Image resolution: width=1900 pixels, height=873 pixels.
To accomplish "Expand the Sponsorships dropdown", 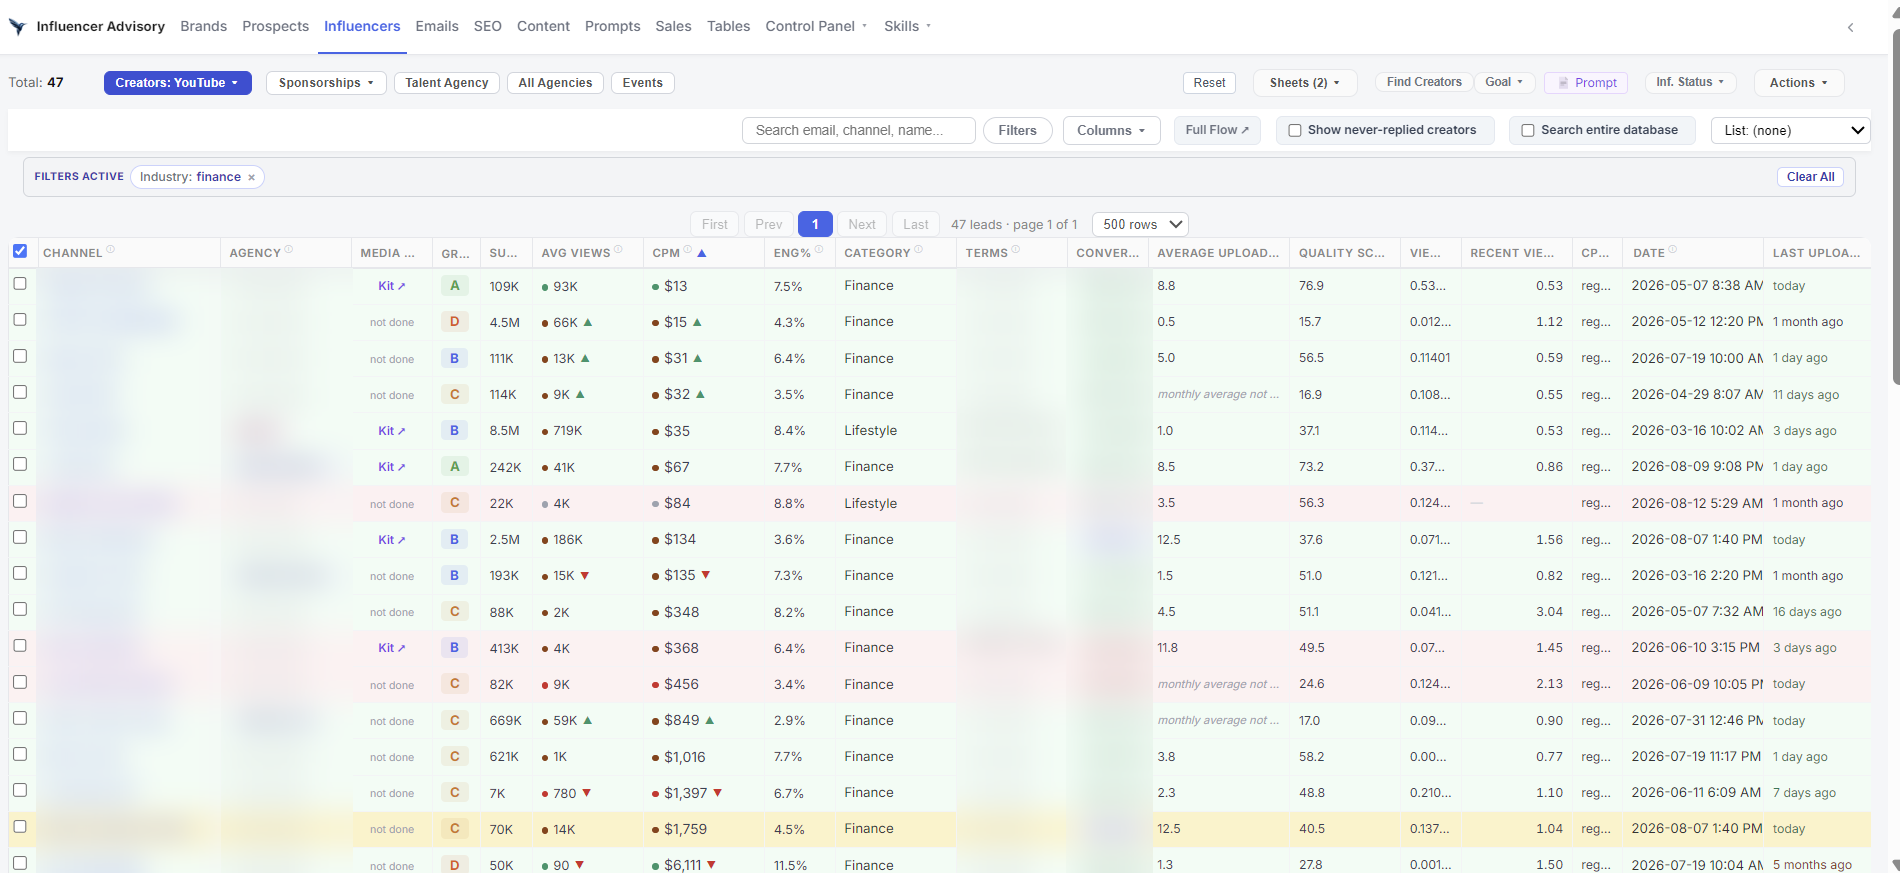I will 326,83.
